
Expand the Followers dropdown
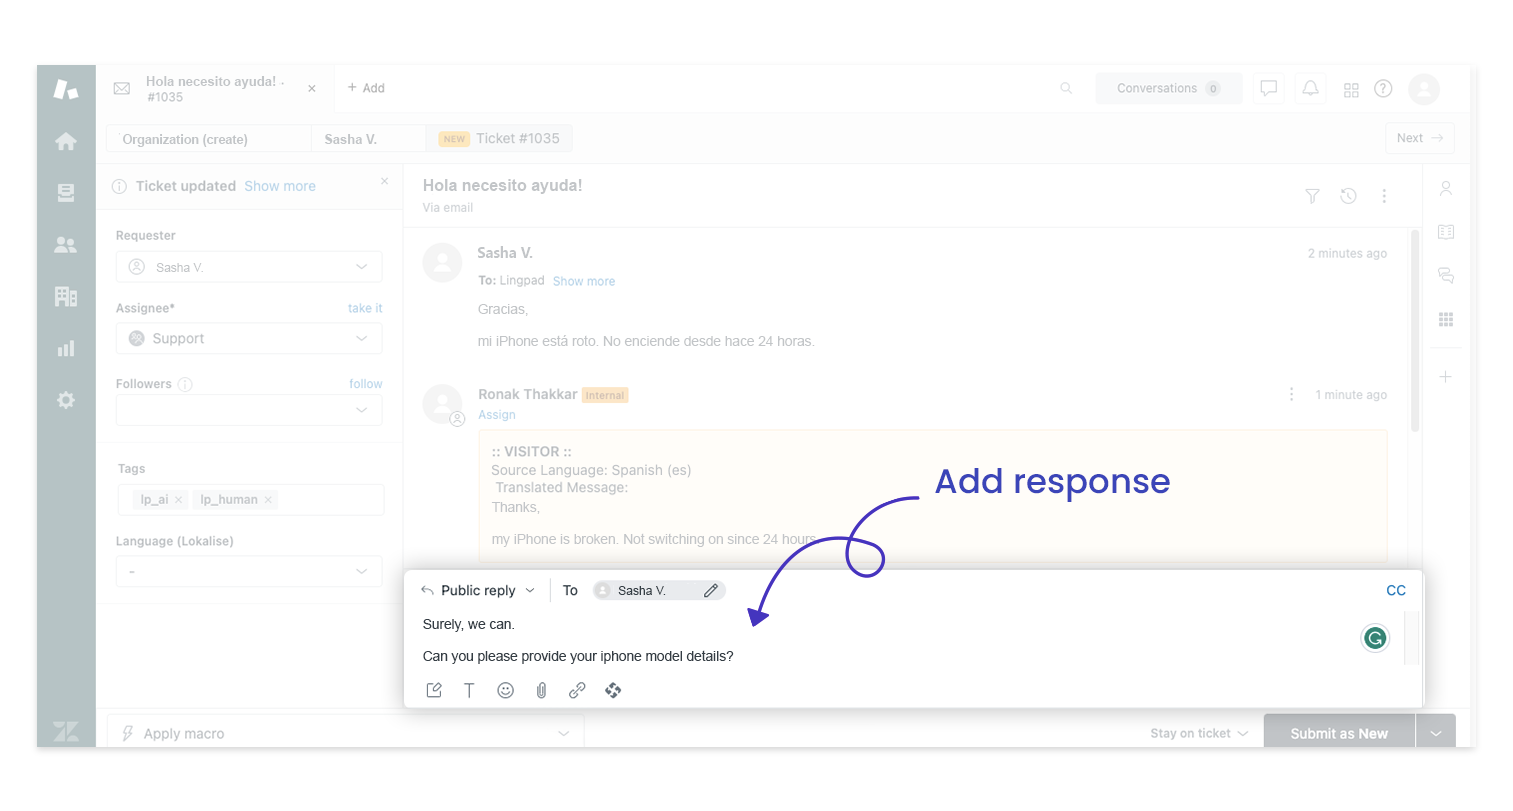[x=249, y=410]
